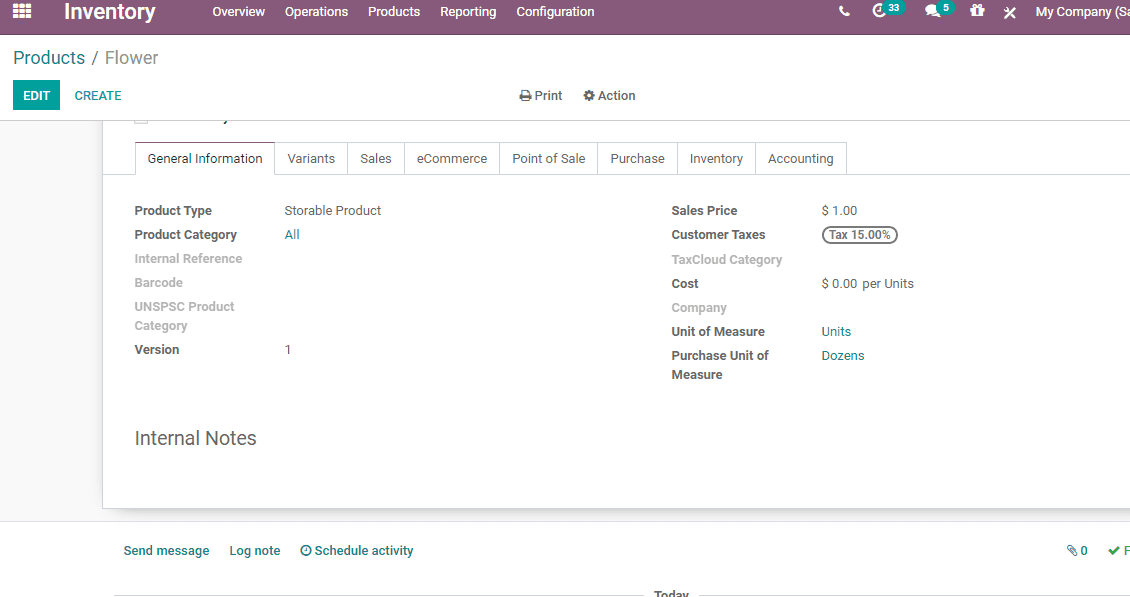
Task: Switch to the General Information tab
Action: click(205, 159)
